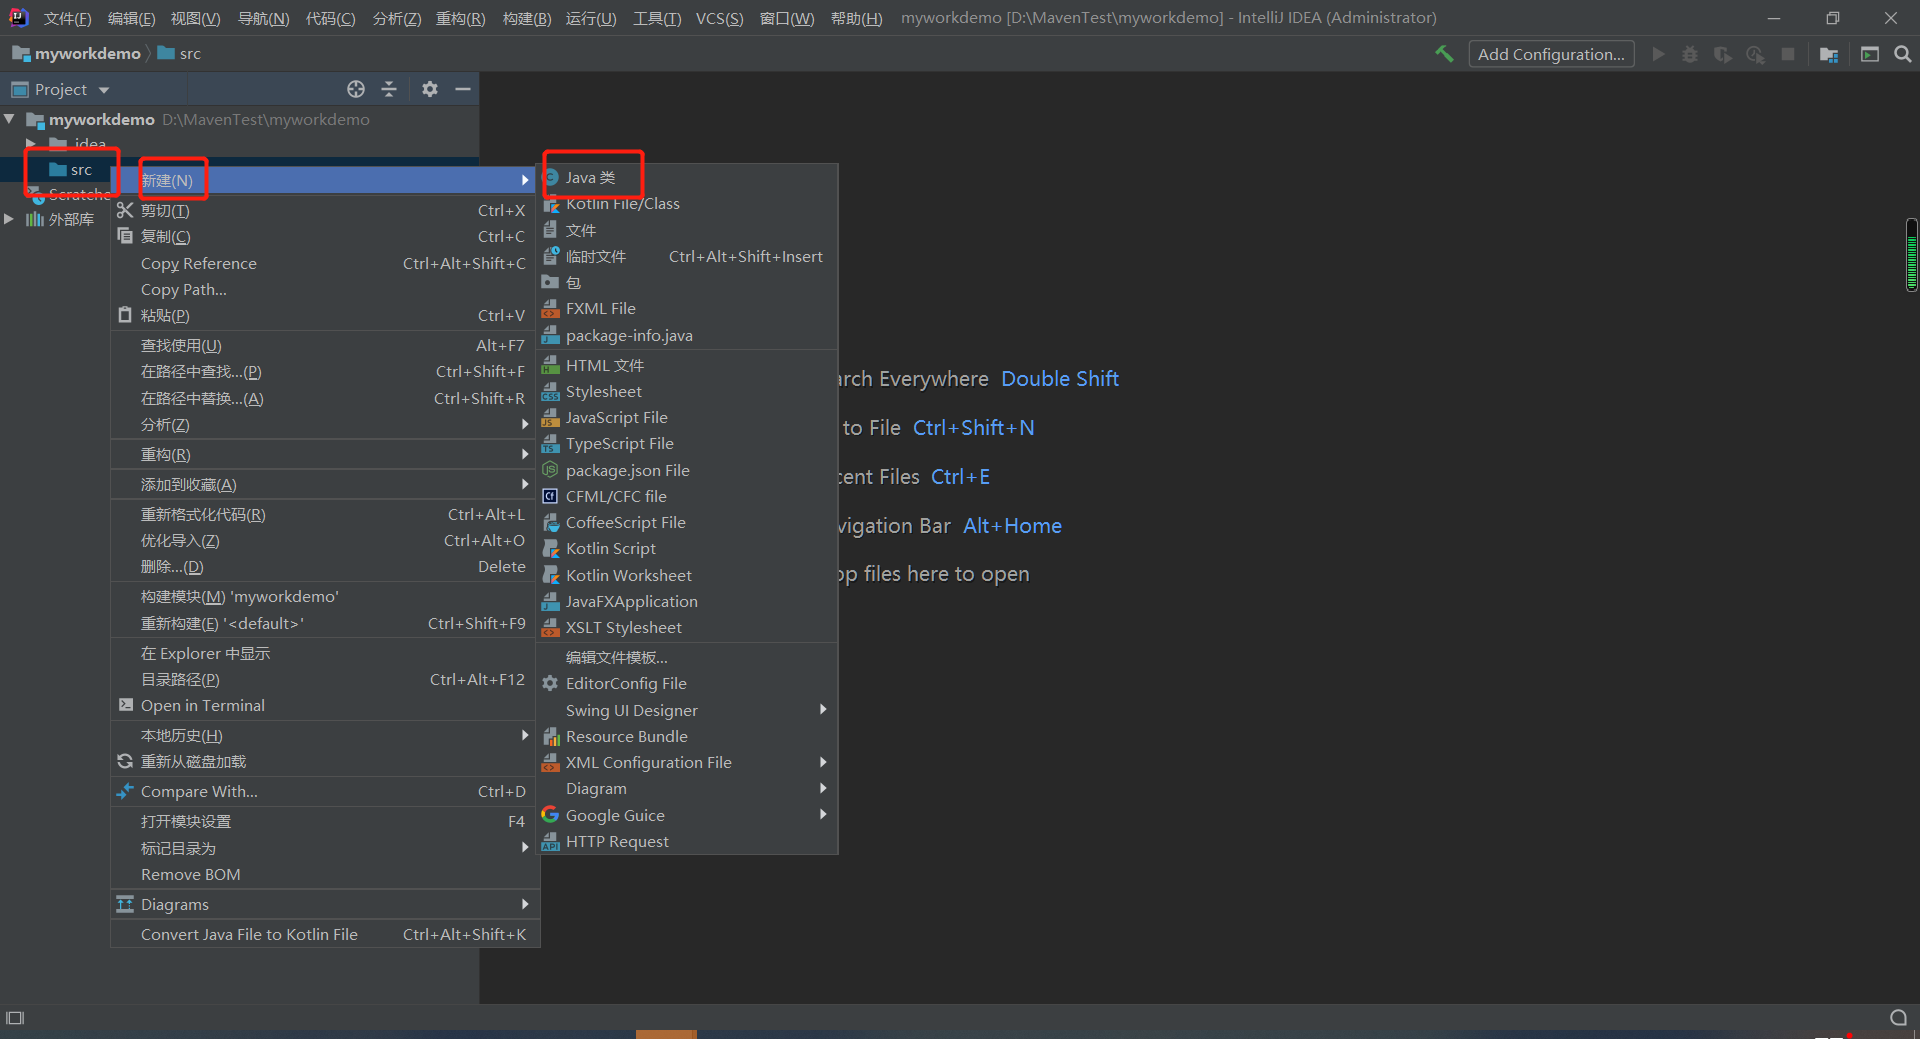Click 编辑文件模板... entry
Viewport: 1920px width, 1039px height.
click(688, 658)
